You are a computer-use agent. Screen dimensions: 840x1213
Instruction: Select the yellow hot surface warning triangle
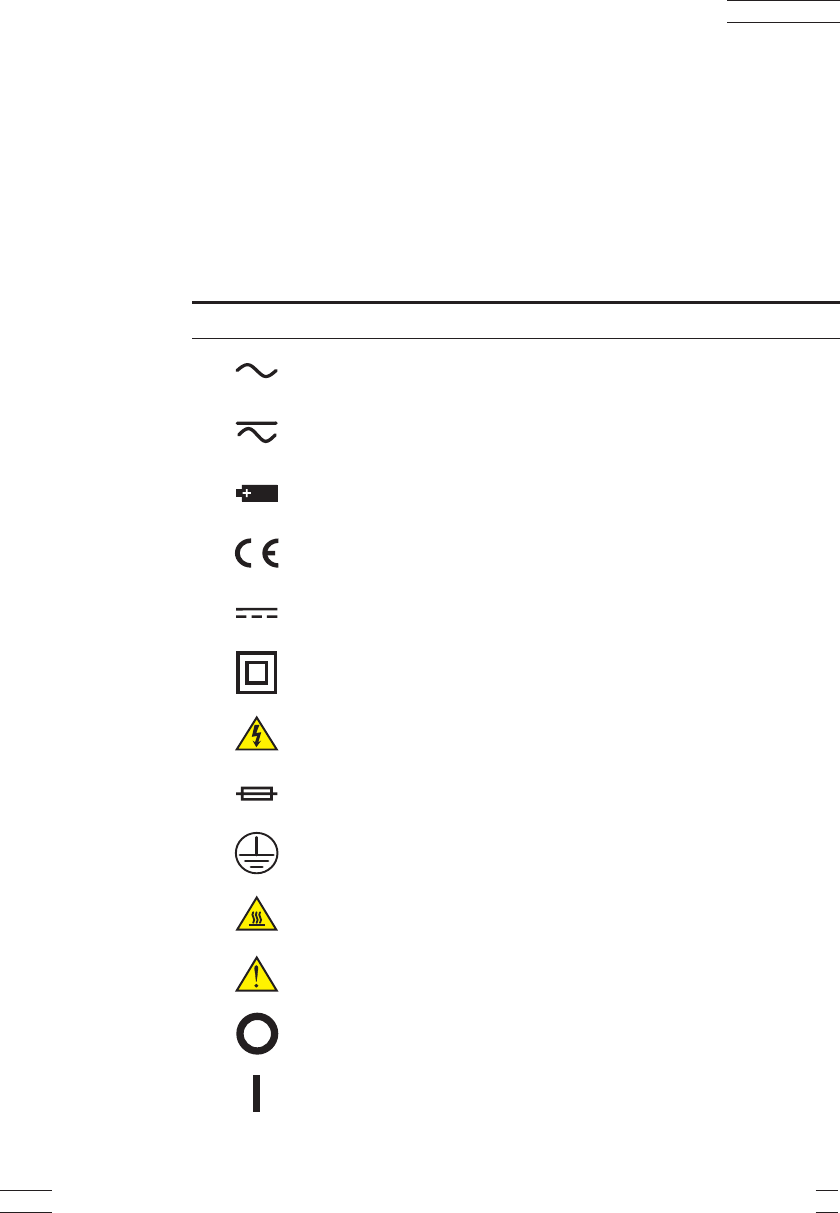pyautogui.click(x=257, y=915)
